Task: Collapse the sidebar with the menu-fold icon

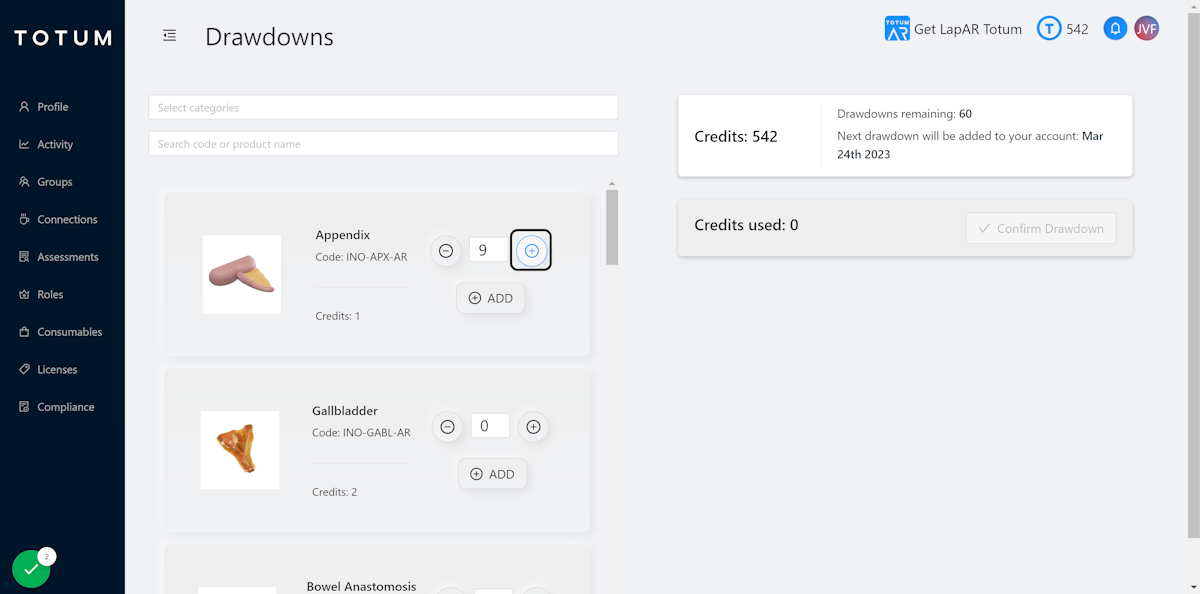Action: (x=170, y=36)
